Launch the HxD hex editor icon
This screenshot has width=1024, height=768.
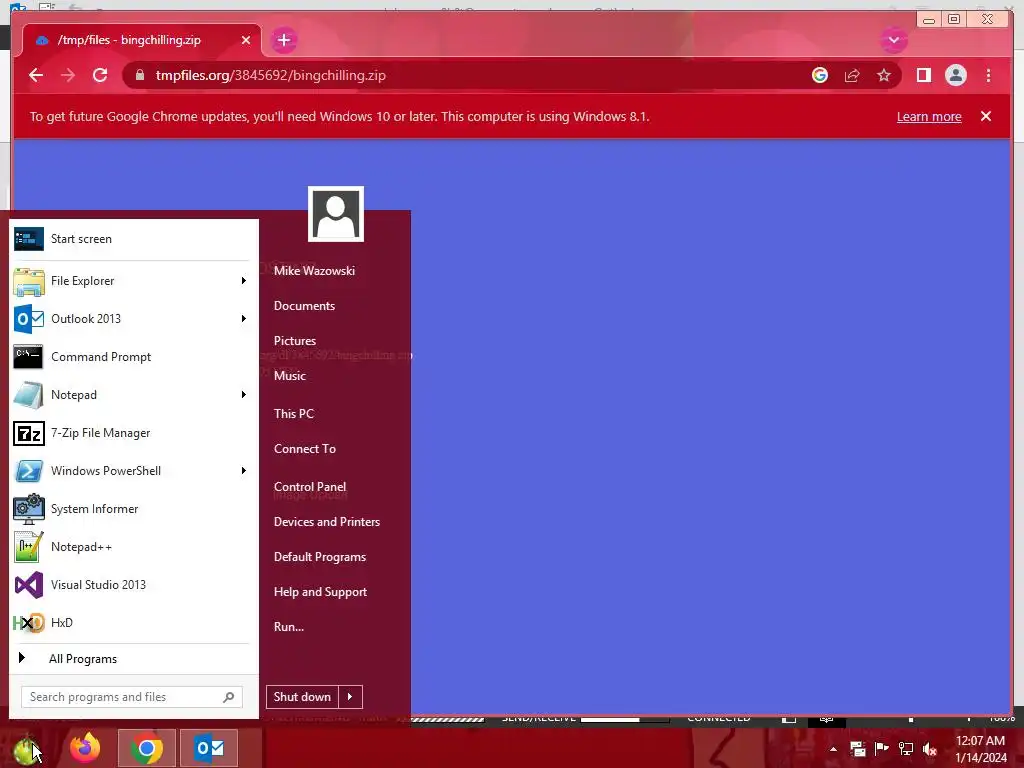29,623
